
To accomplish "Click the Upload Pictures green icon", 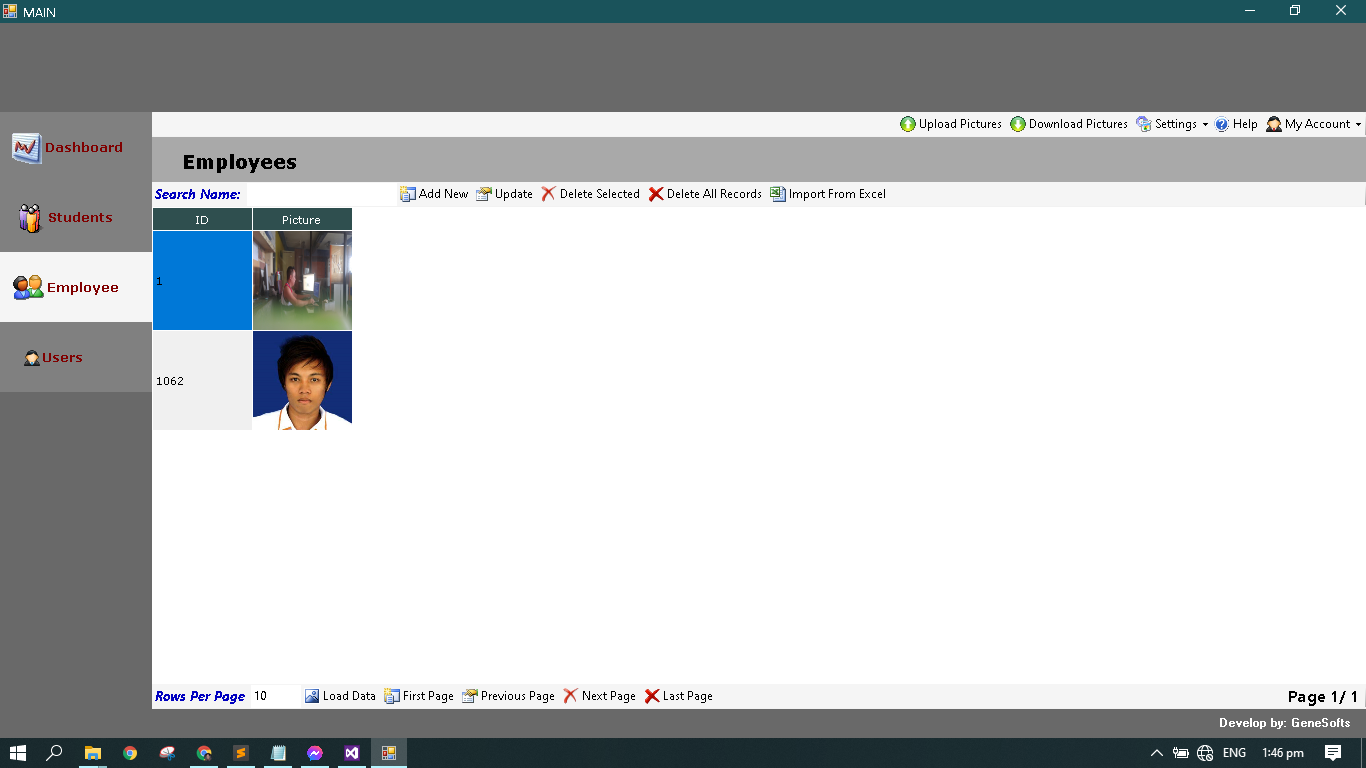I will coord(908,124).
